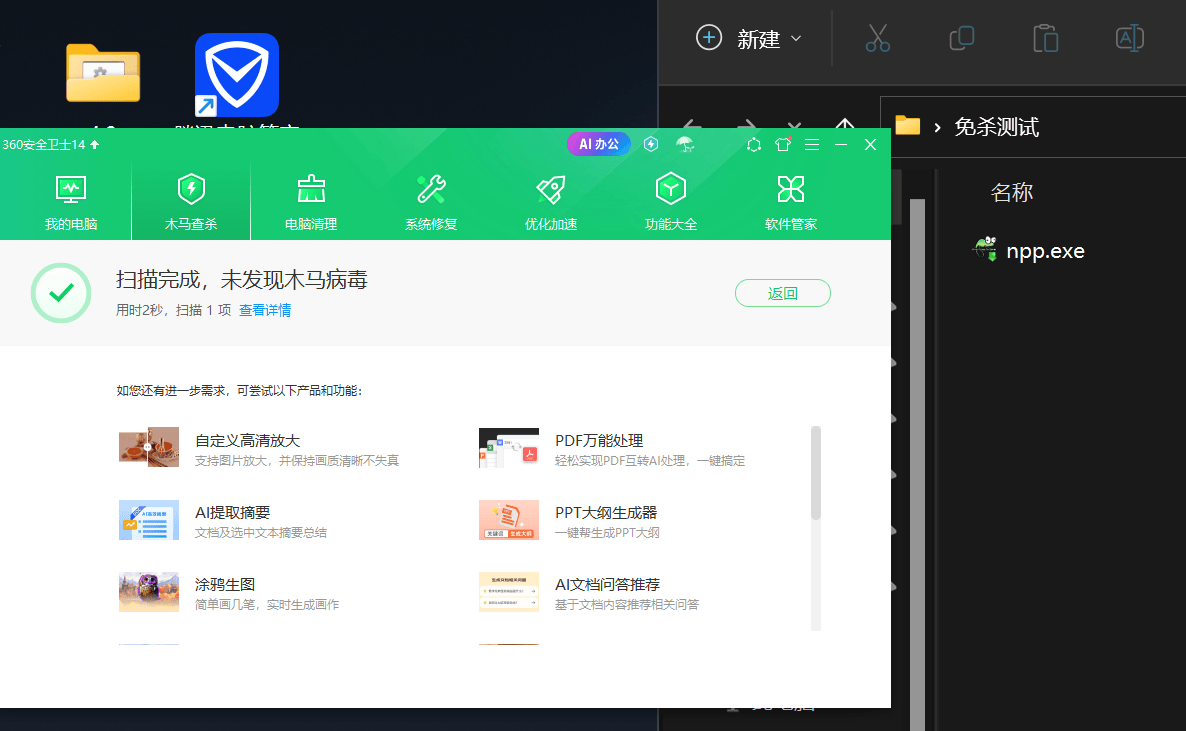Select the npp.exe file
The width and height of the screenshot is (1186, 731).
coord(1045,251)
